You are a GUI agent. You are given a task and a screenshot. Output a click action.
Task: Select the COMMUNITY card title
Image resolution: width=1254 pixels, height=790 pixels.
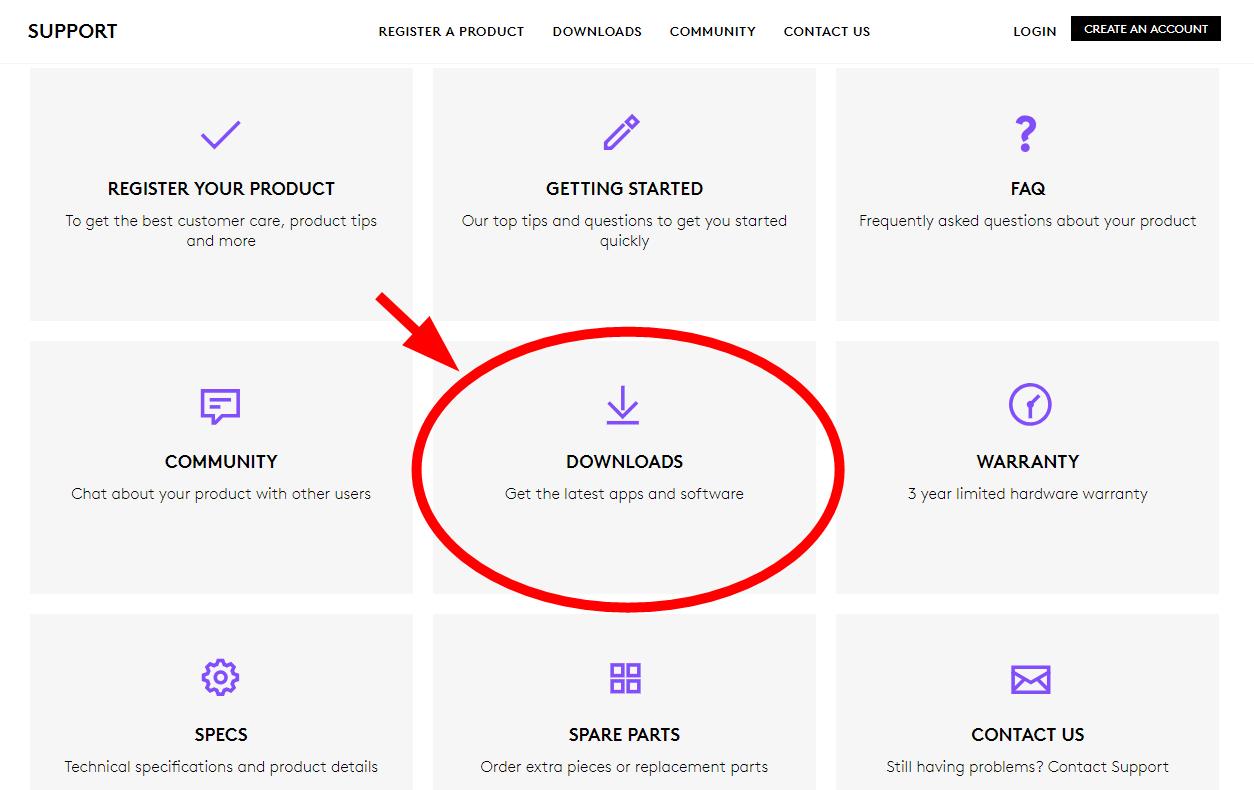click(221, 462)
